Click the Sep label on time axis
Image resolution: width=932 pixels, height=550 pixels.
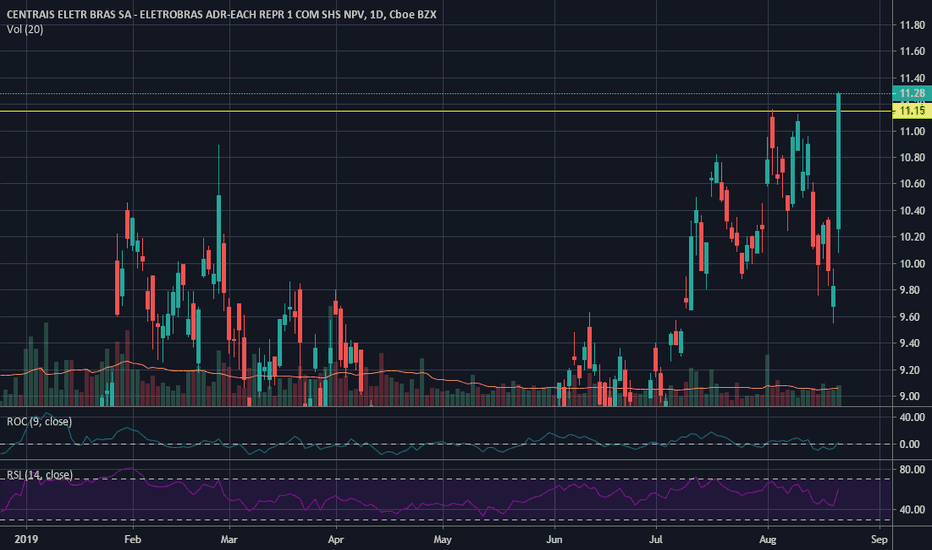pos(879,539)
